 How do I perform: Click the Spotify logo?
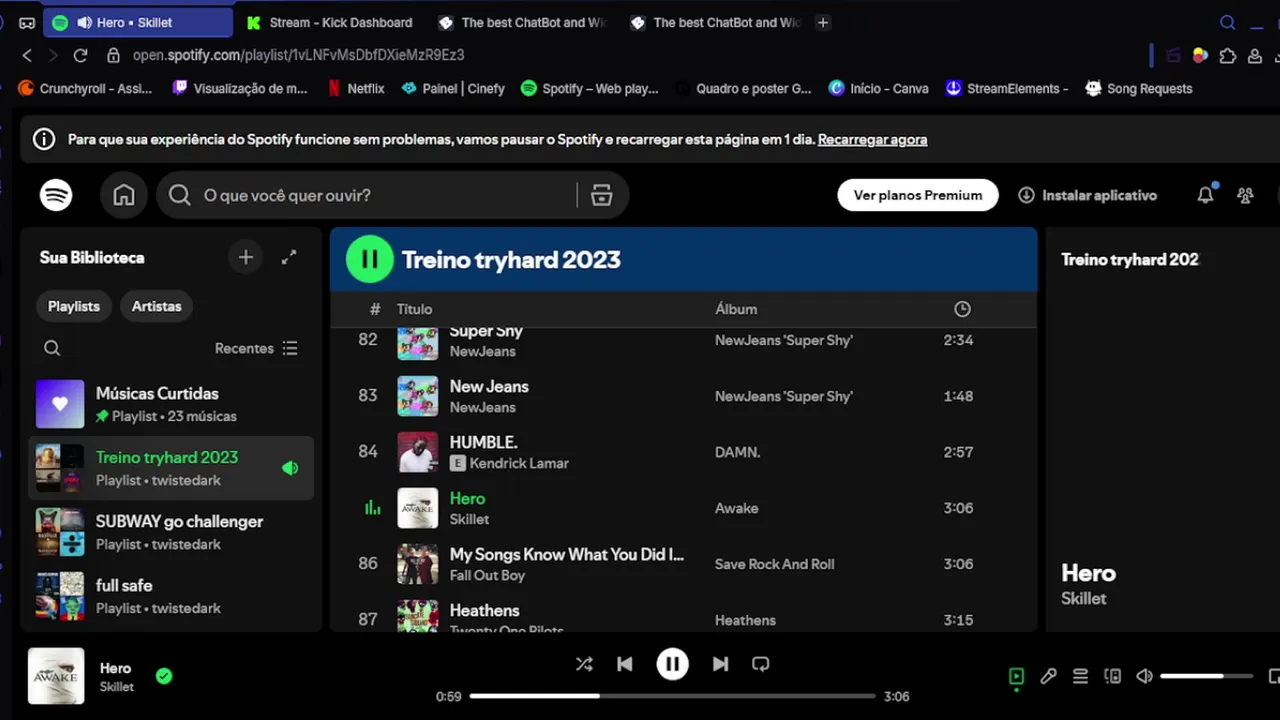56,195
